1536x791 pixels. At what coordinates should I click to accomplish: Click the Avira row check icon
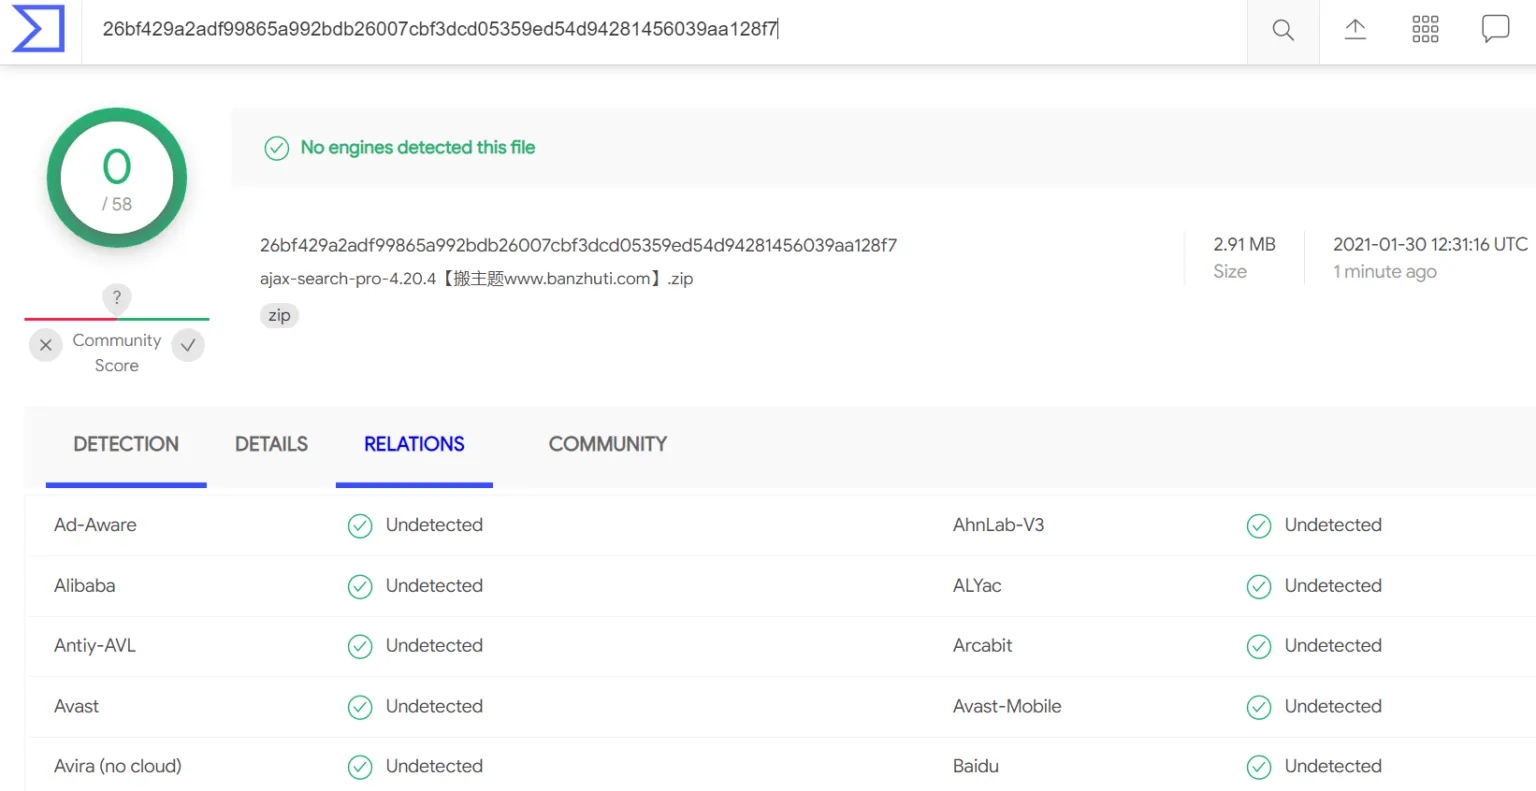[x=360, y=767]
